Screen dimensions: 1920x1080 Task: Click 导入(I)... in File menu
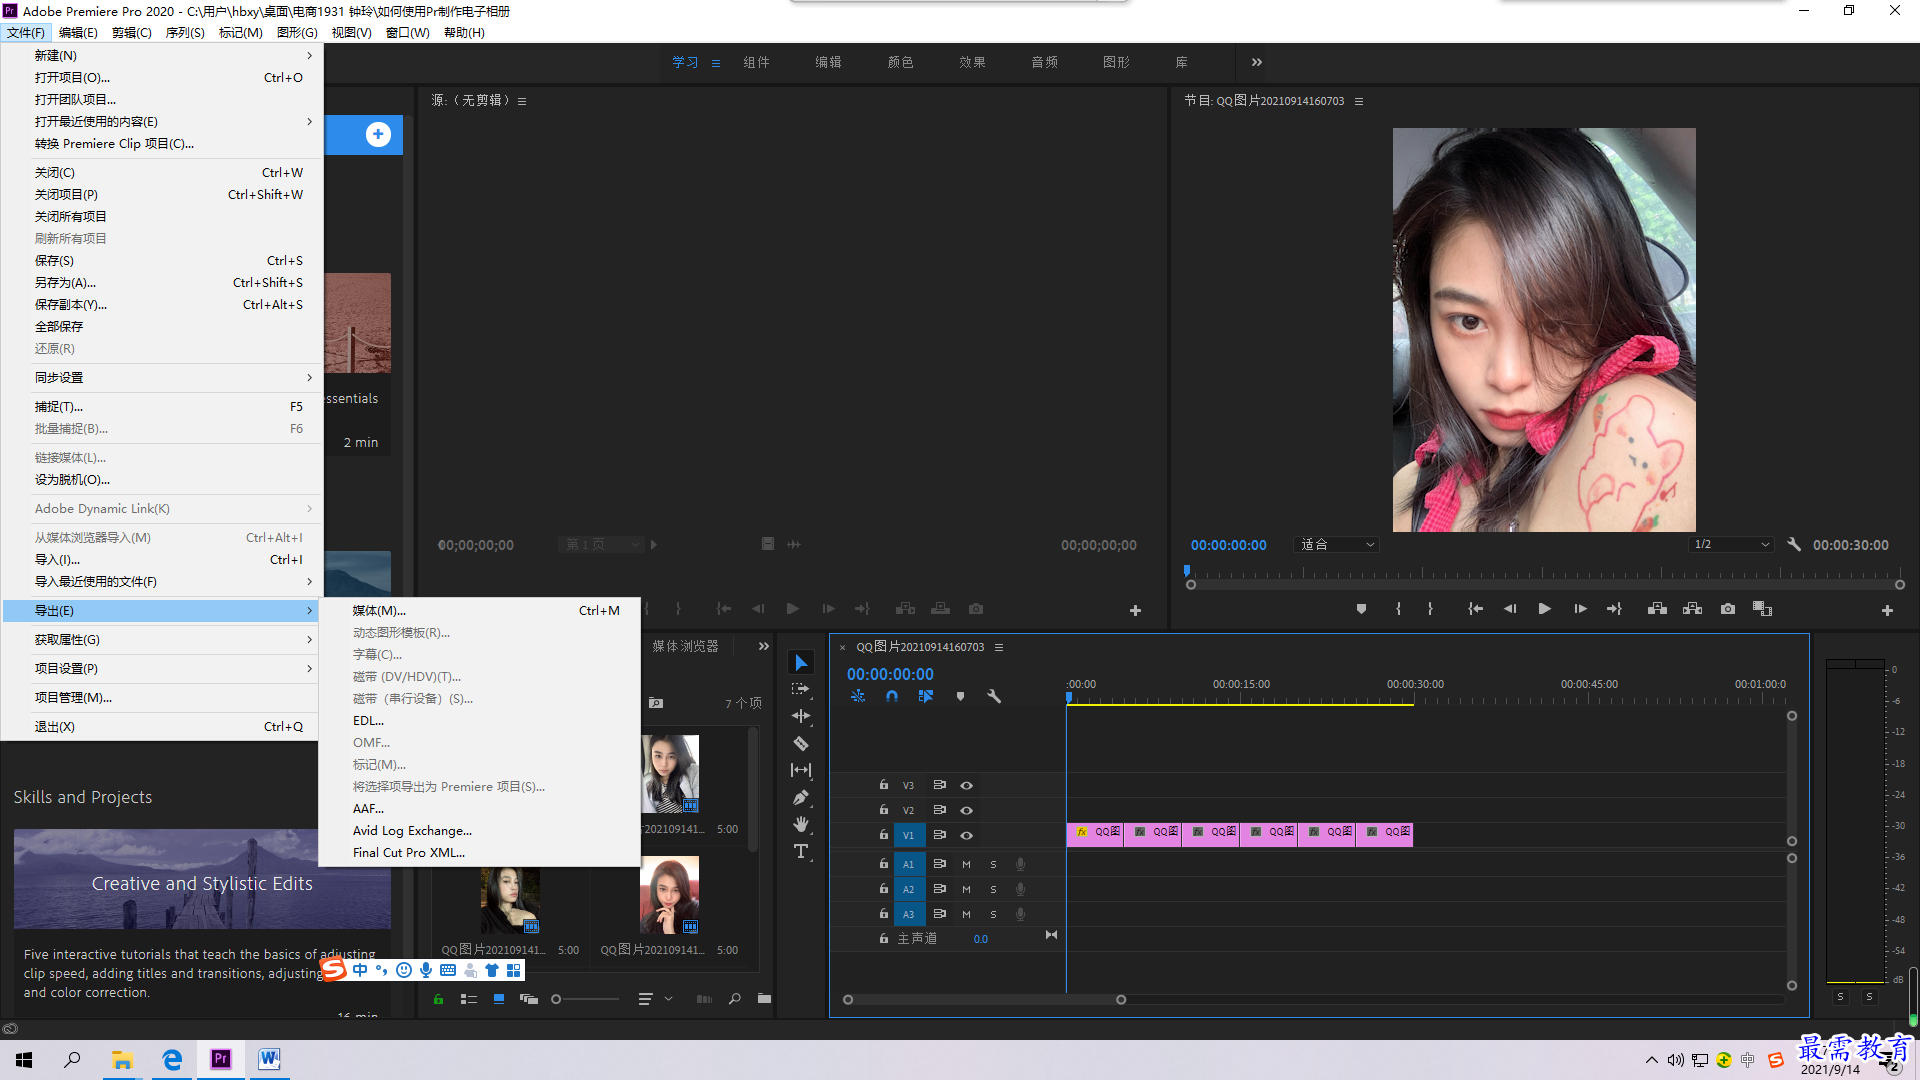162,559
